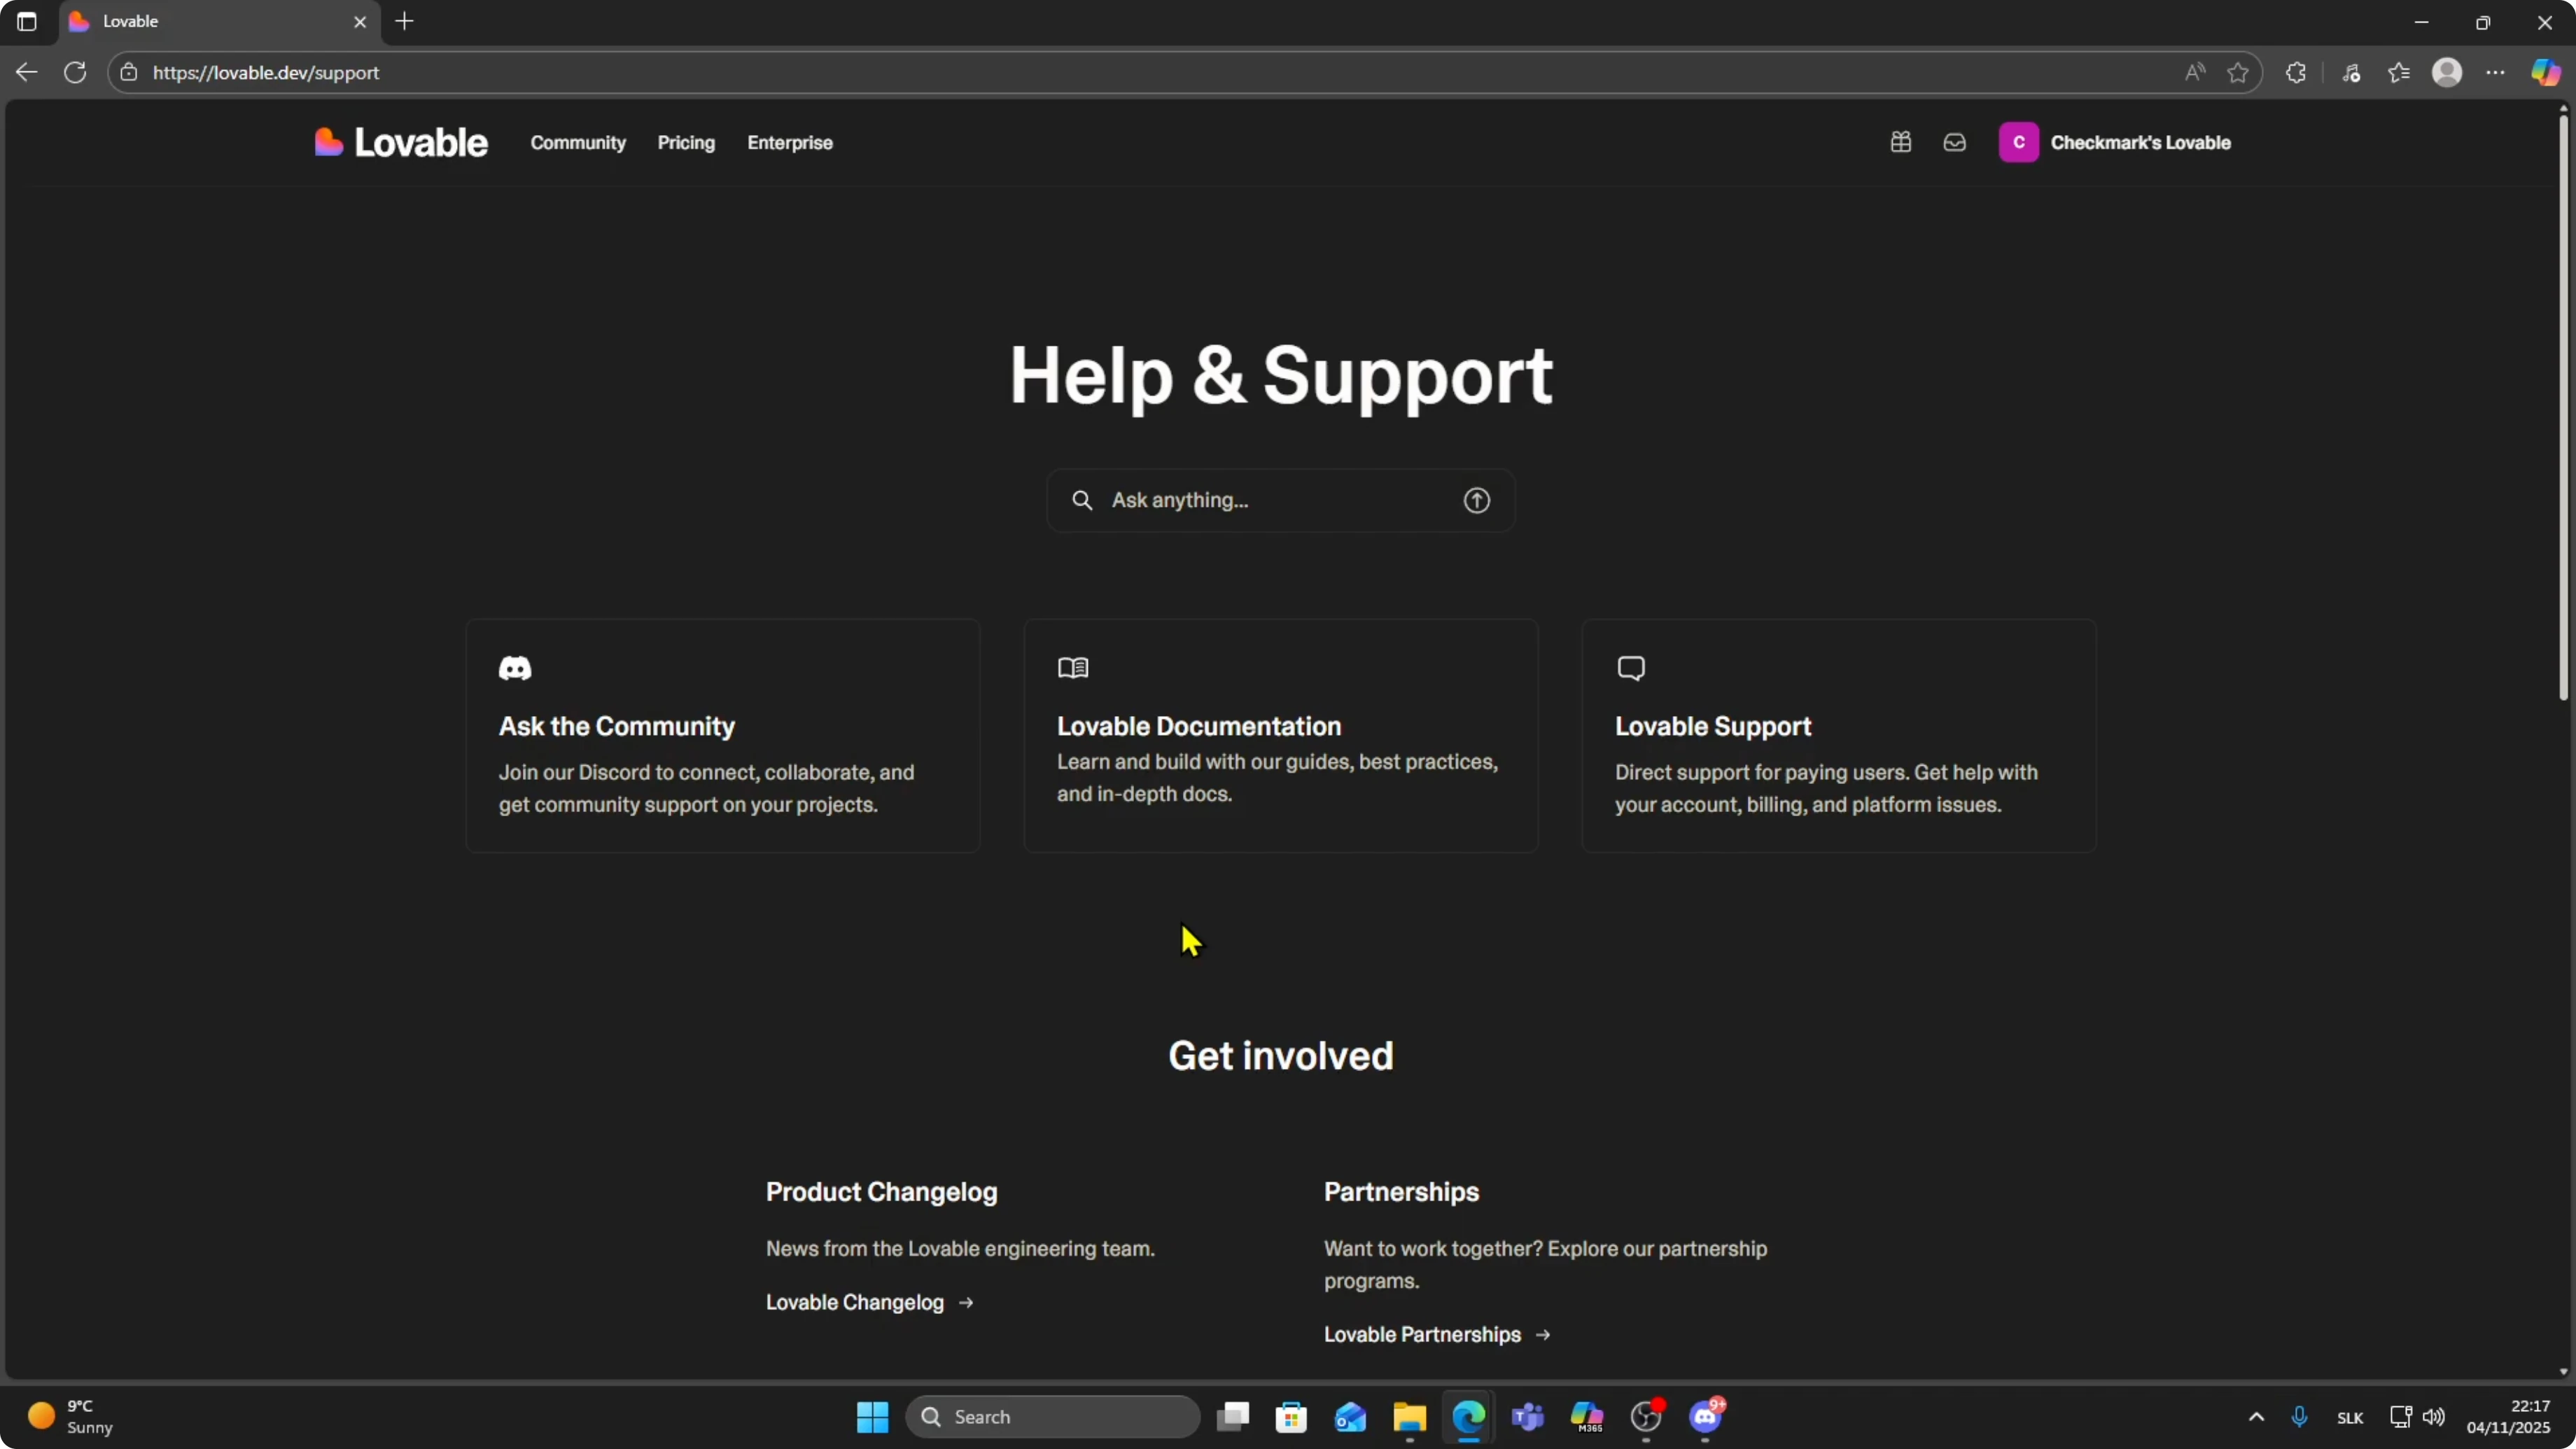Open the Copilot sidebar icon
The image size is (2576, 1449).
(x=2545, y=72)
